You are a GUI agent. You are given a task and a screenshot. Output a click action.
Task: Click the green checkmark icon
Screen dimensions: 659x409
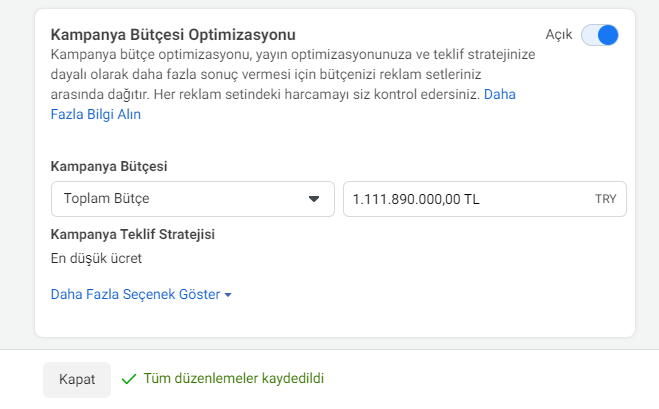coord(129,379)
